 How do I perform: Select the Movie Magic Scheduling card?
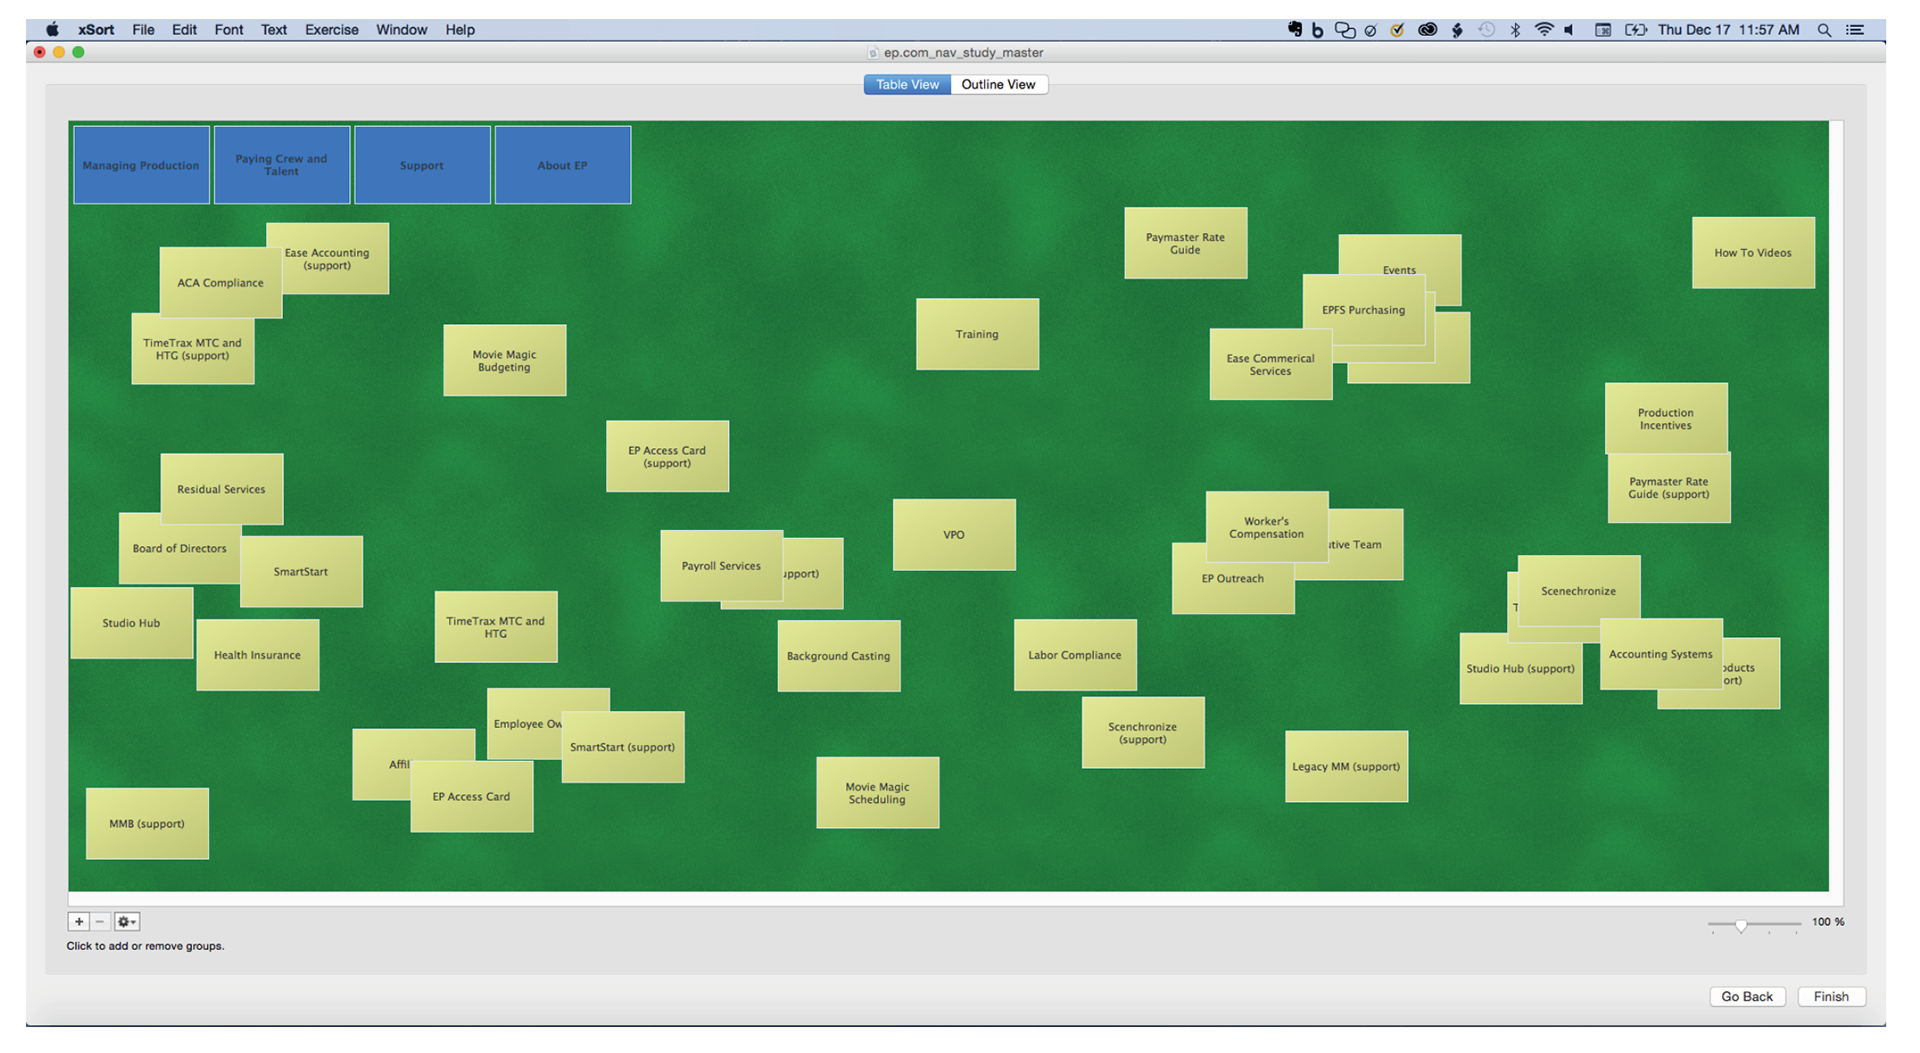point(877,793)
